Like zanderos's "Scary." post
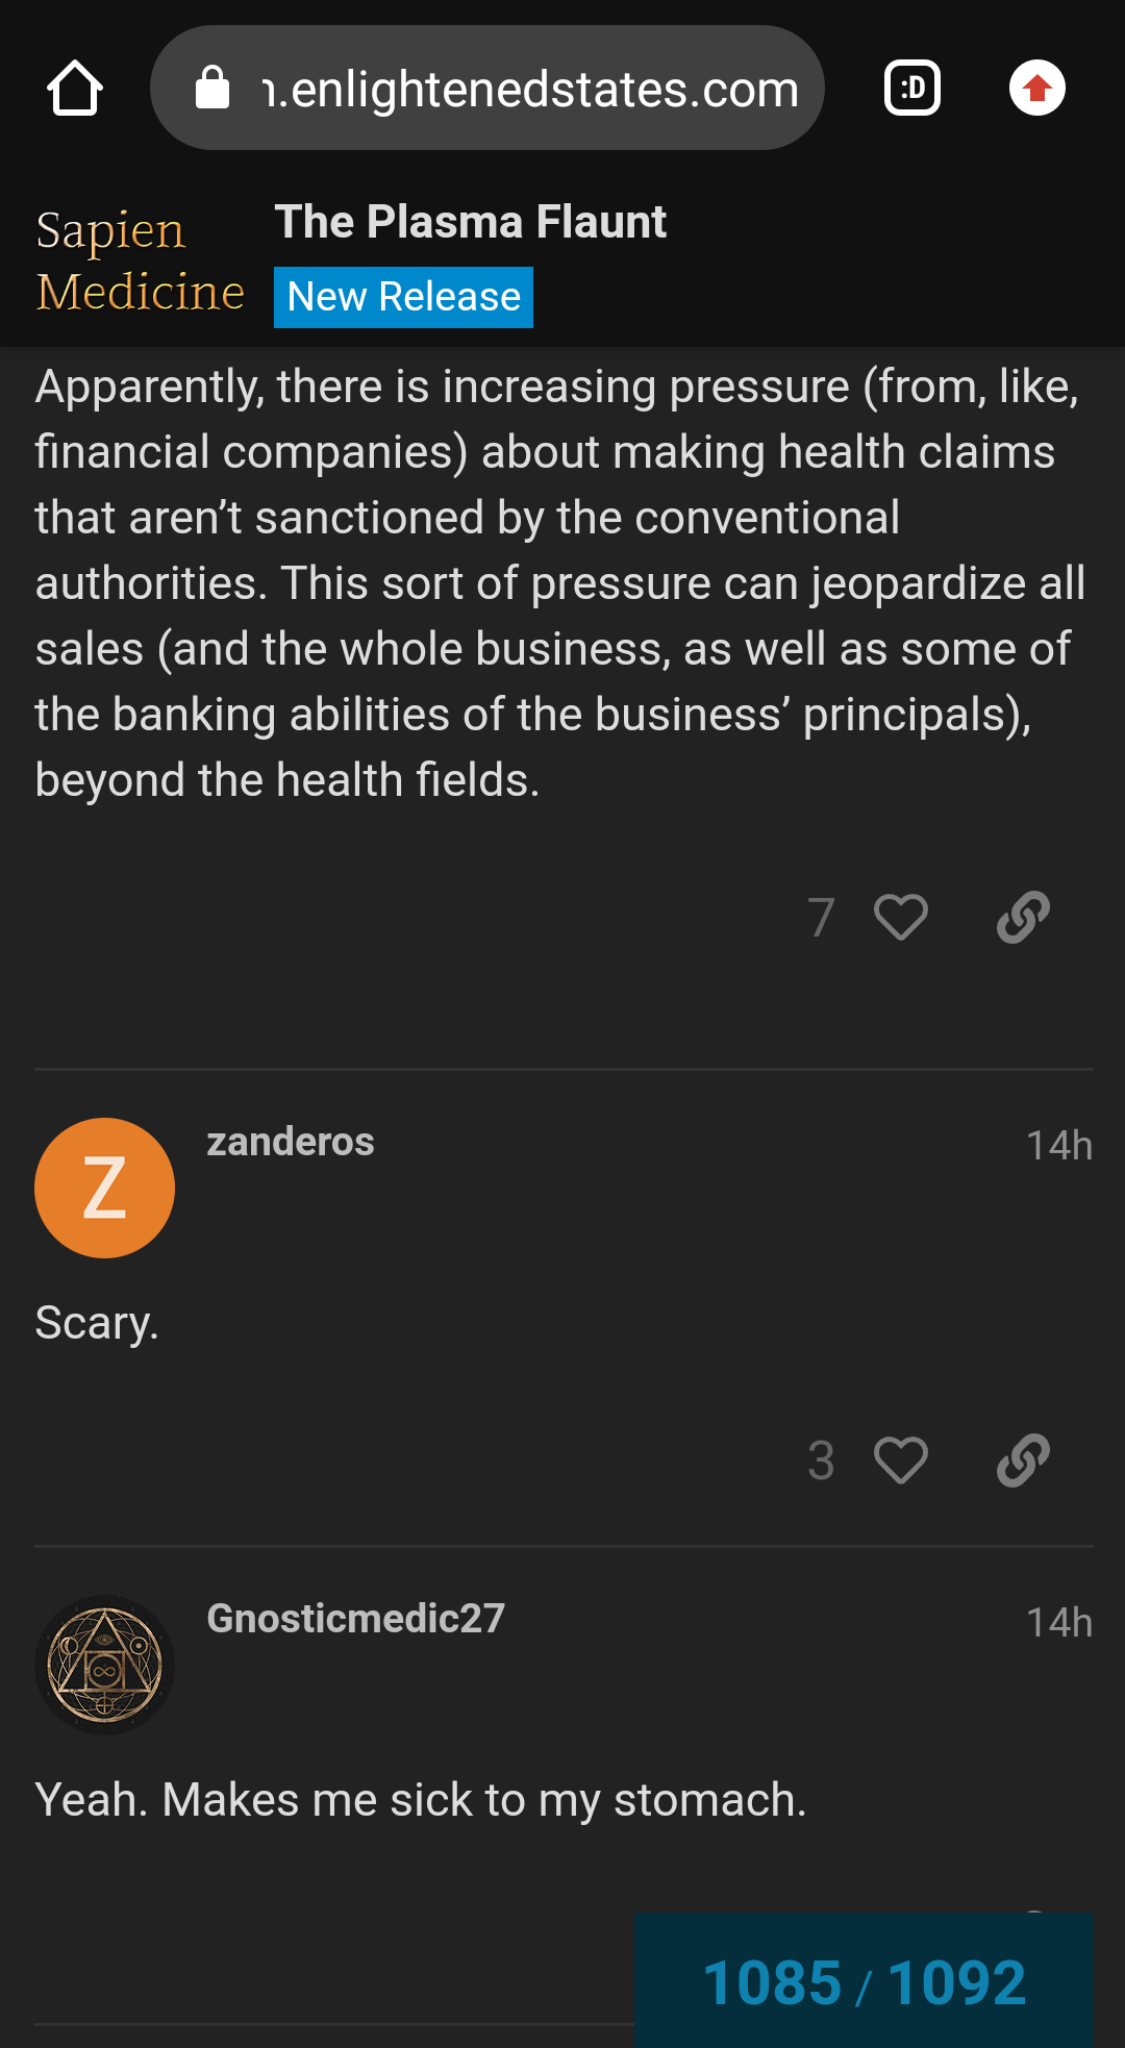Image resolution: width=1125 pixels, height=2048 pixels. point(900,1460)
